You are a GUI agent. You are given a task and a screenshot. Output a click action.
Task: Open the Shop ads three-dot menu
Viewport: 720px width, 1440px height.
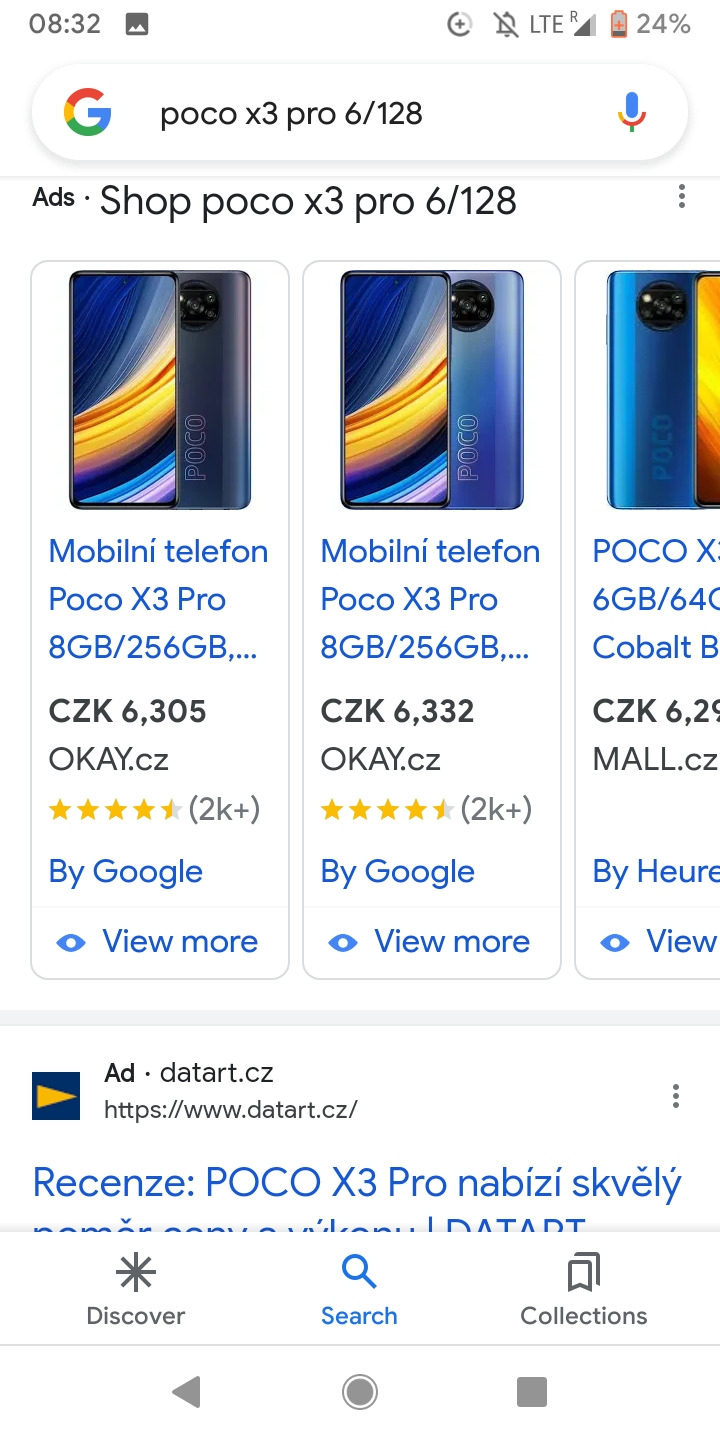click(681, 197)
